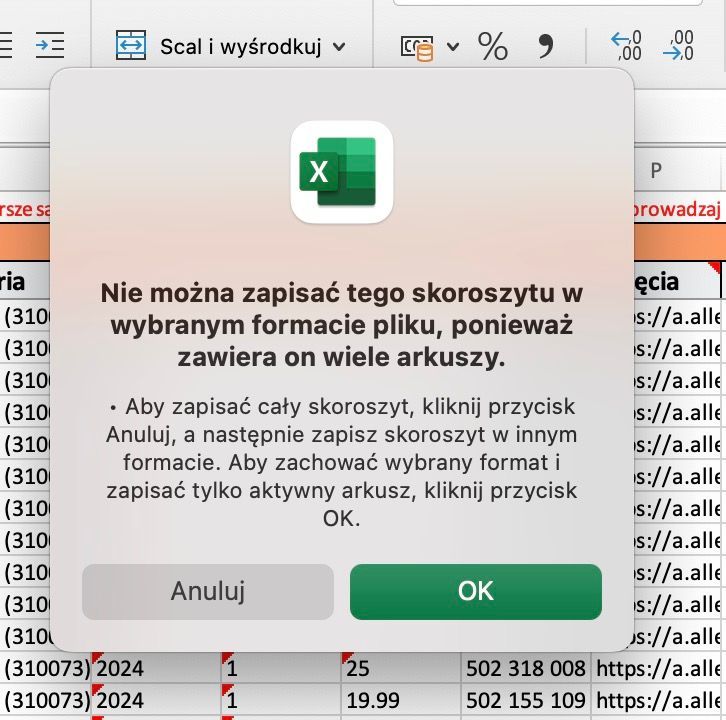
Task: Select the cell containing 19.99
Action: click(401, 700)
